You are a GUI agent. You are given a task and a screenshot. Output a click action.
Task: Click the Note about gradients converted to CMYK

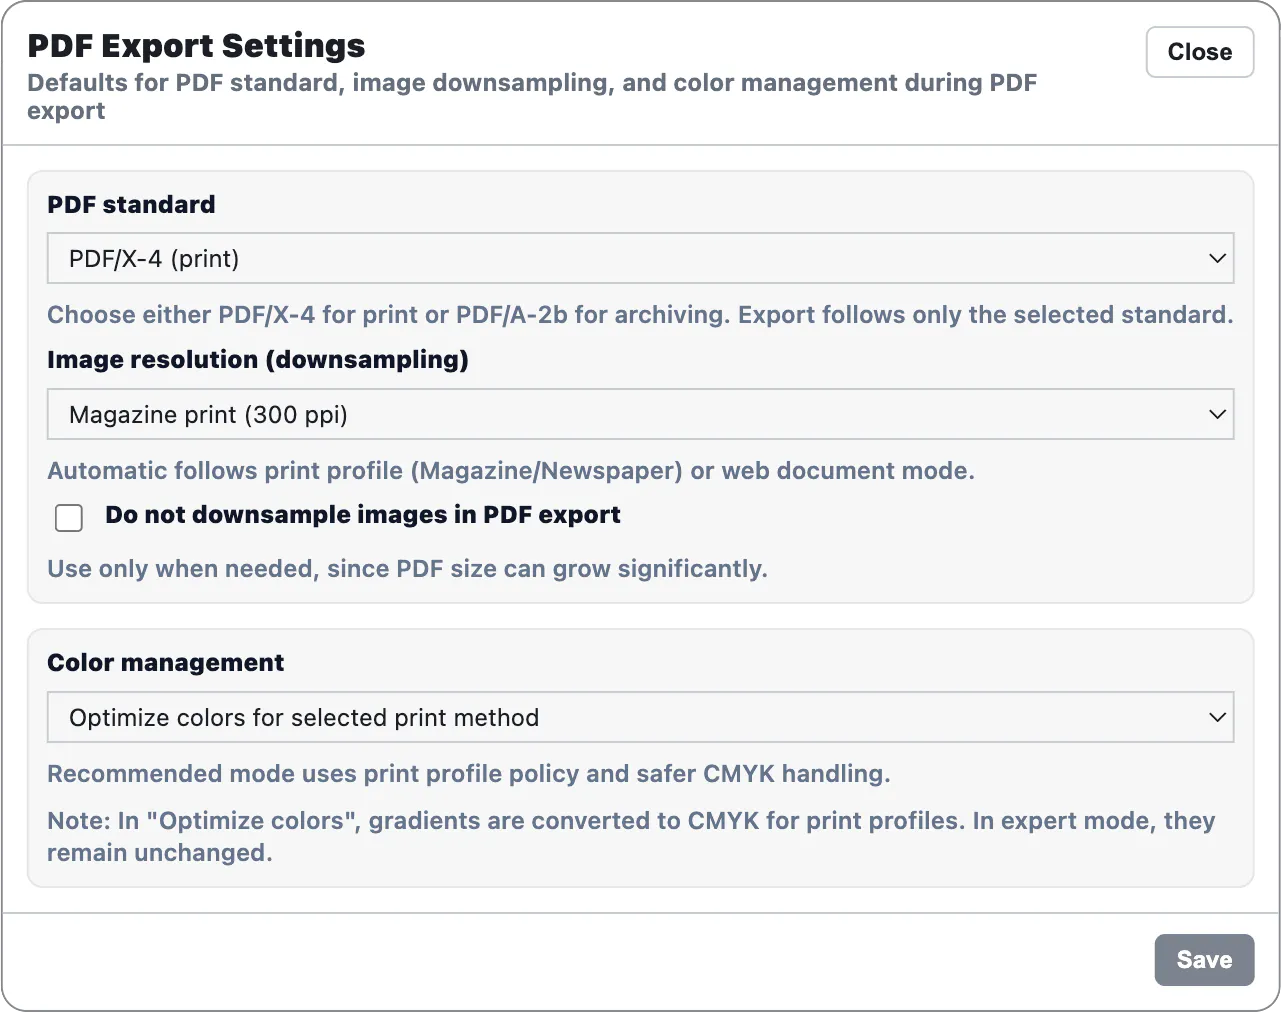click(x=631, y=837)
